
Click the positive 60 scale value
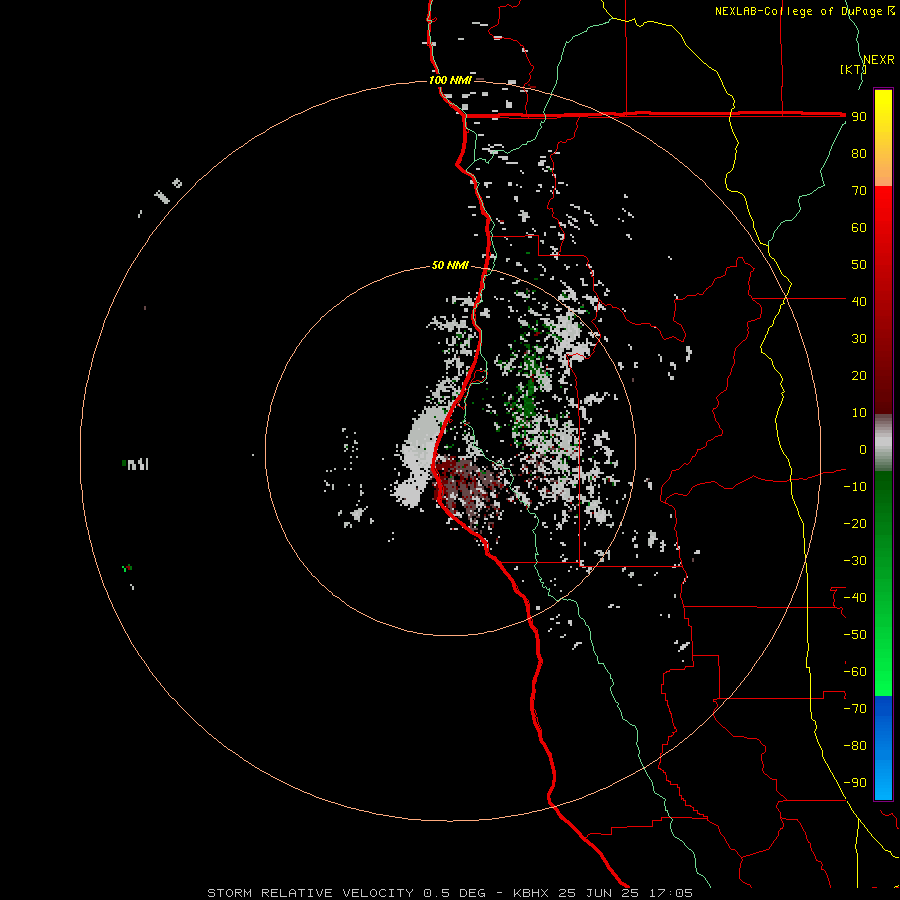(859, 228)
